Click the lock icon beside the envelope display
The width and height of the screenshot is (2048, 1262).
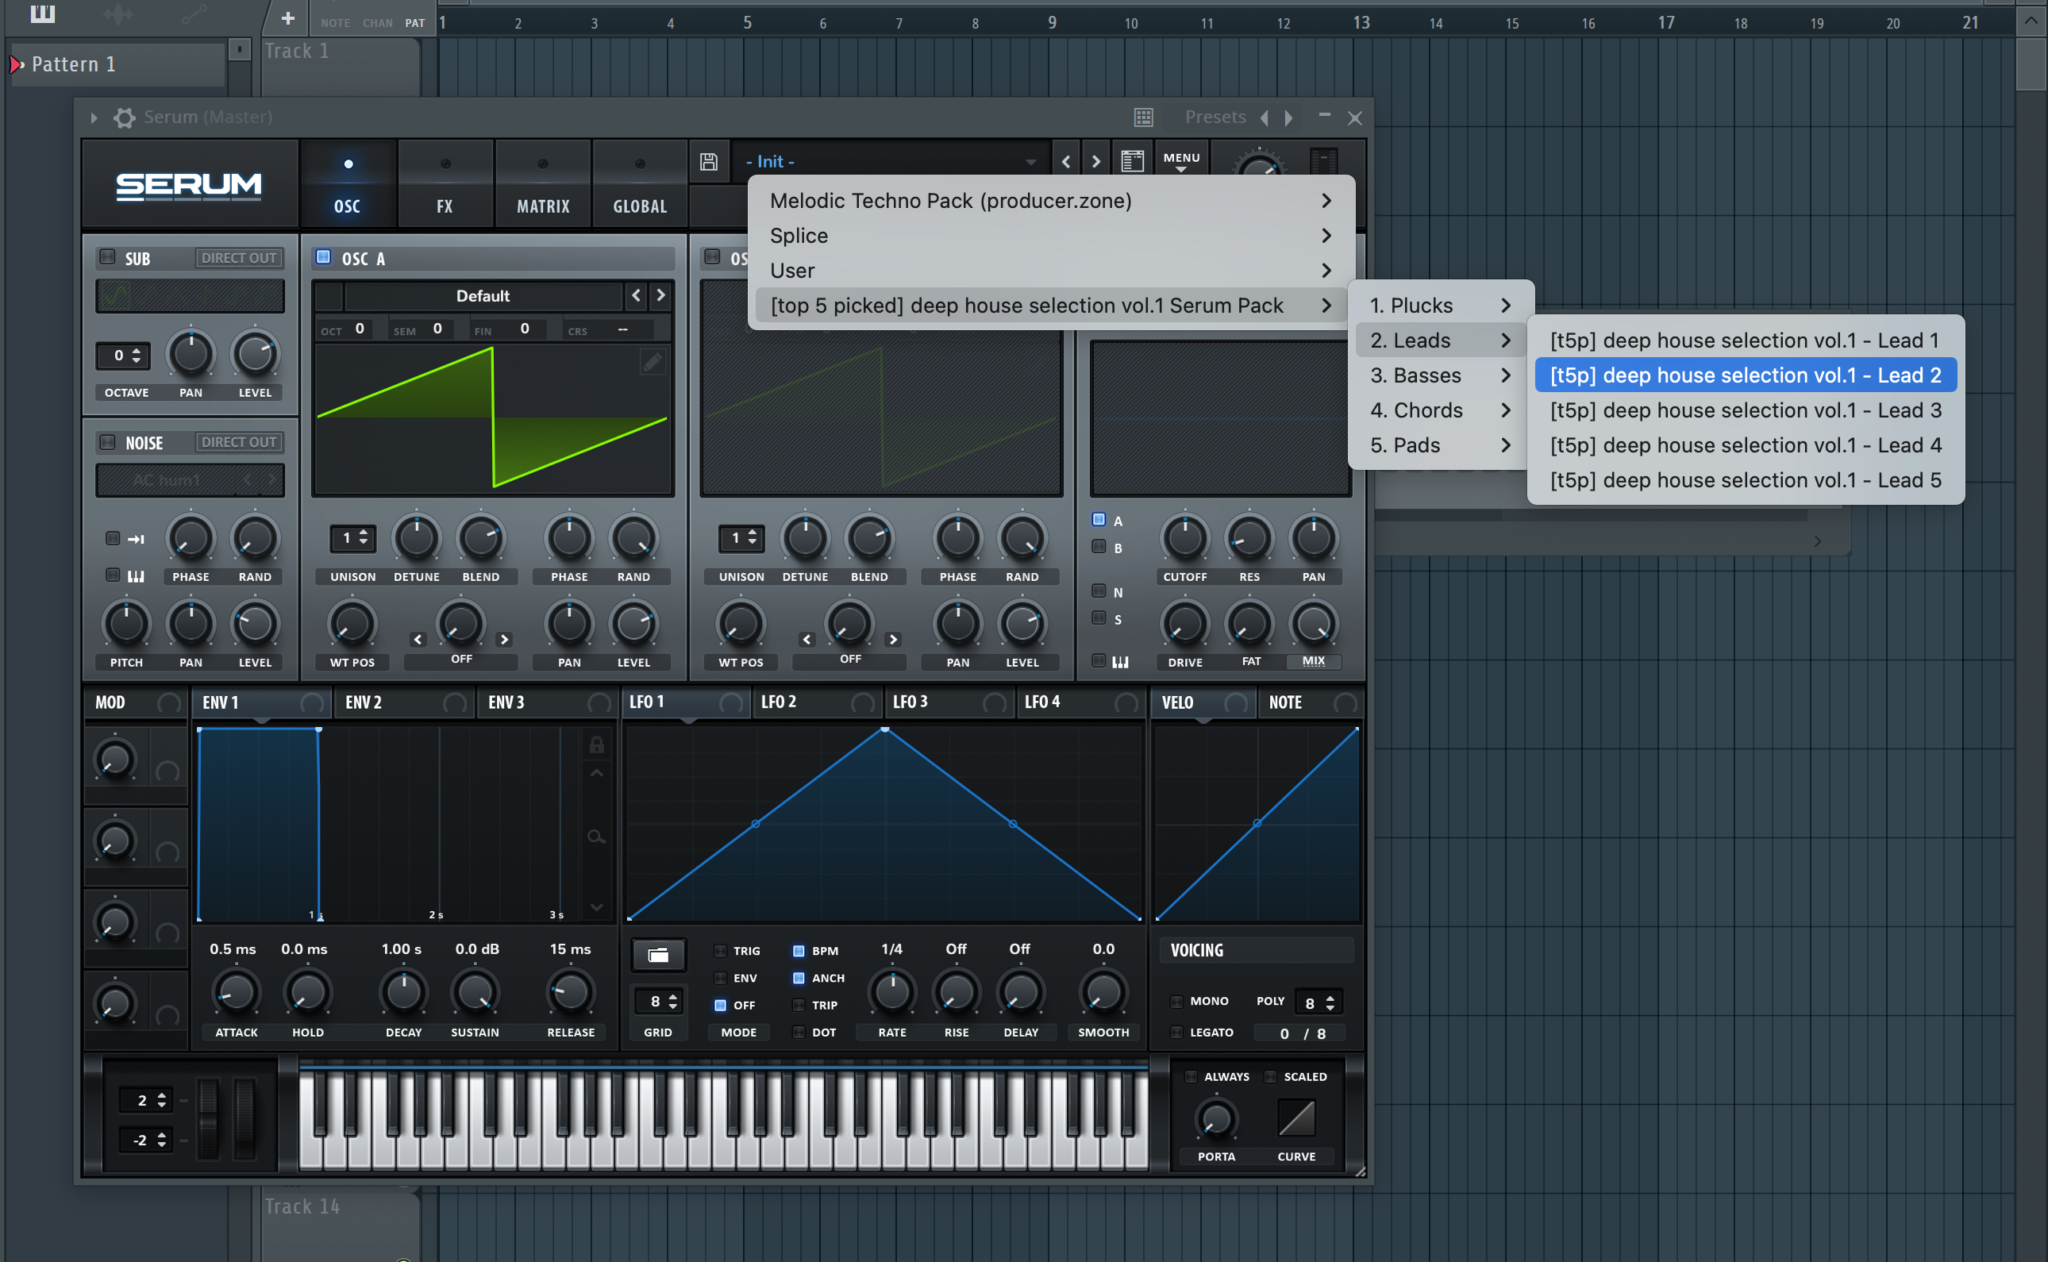pos(597,744)
